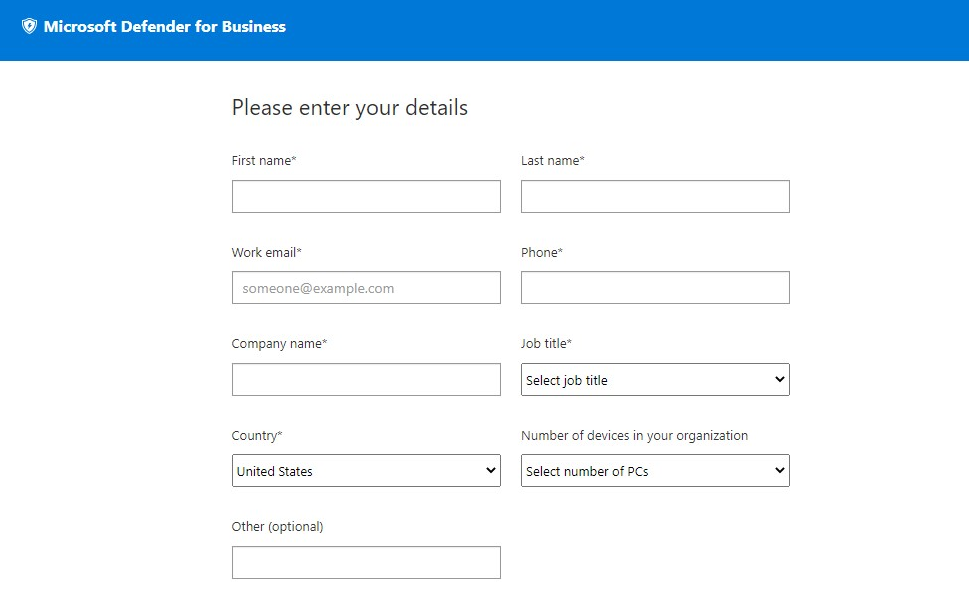Image resolution: width=969 pixels, height=596 pixels.
Task: Click the Company name label
Action: click(279, 344)
